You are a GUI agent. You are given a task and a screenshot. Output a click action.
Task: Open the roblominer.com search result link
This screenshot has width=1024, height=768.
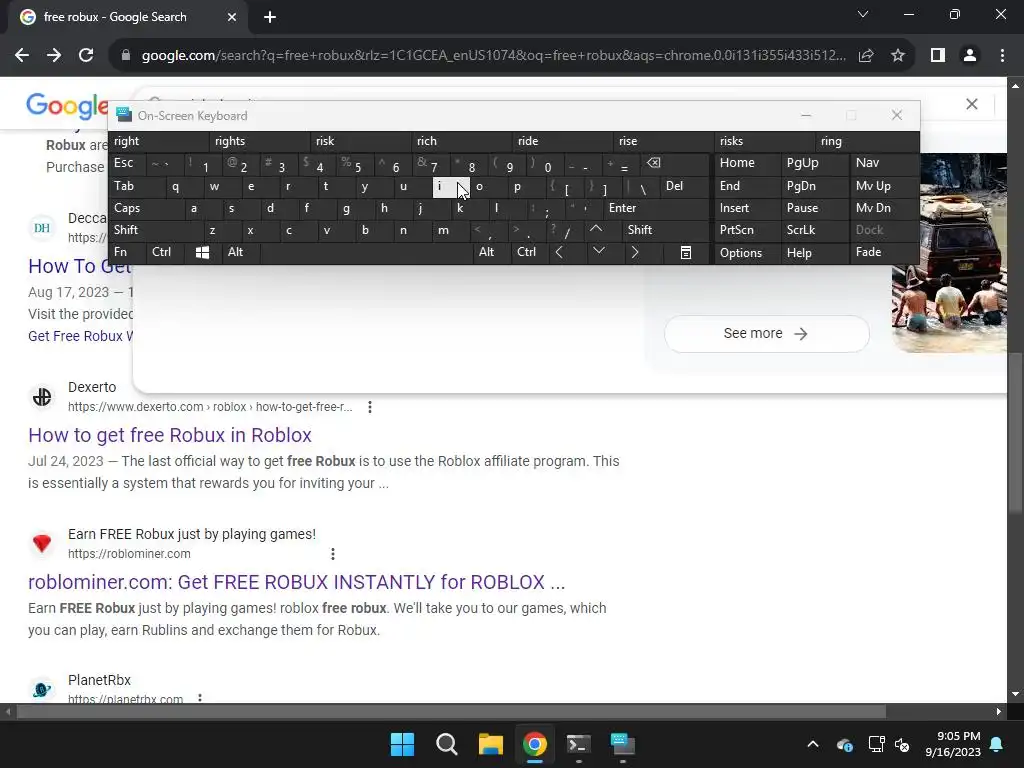click(x=296, y=582)
